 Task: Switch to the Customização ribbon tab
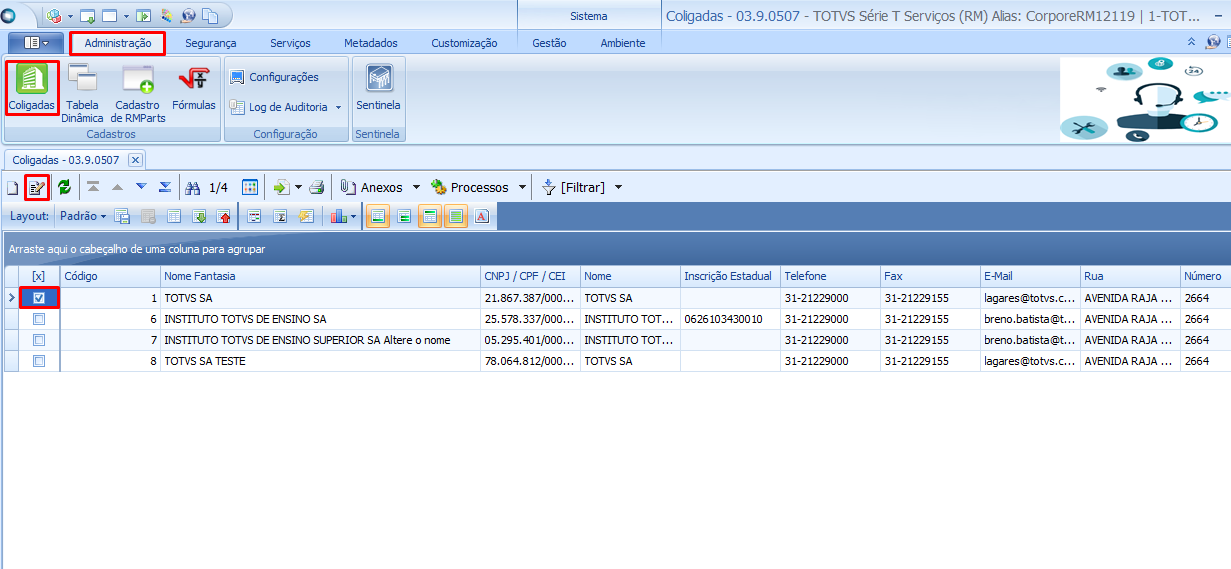464,43
